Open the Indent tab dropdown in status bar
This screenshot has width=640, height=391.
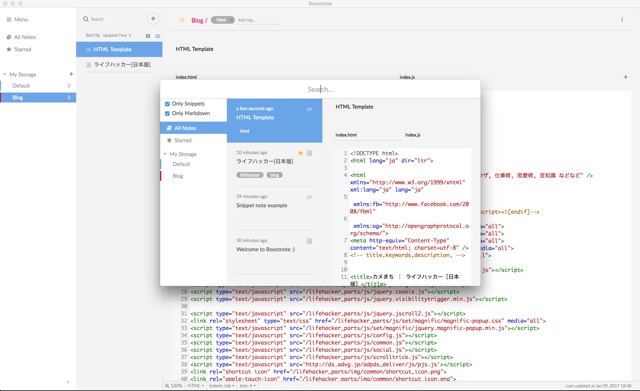pos(222,386)
